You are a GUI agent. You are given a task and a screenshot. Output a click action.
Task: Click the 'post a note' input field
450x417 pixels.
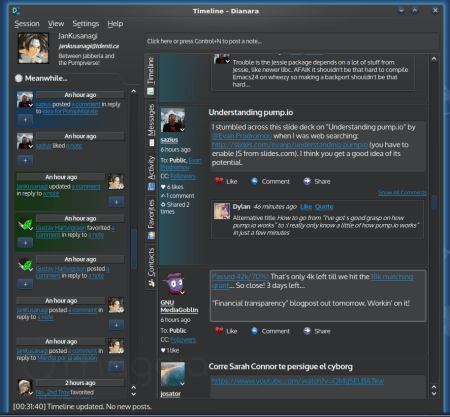(x=292, y=41)
